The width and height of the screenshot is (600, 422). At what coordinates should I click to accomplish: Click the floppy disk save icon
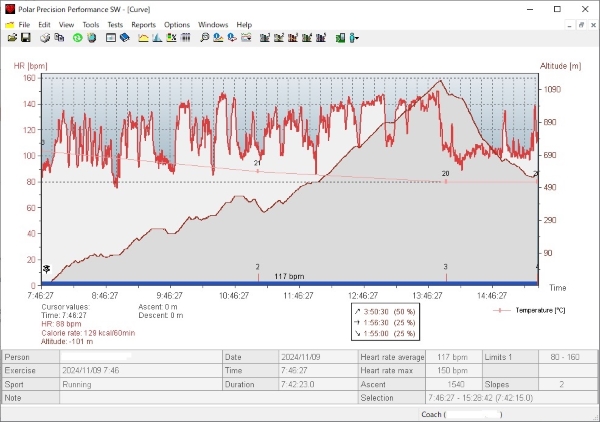click(26, 37)
